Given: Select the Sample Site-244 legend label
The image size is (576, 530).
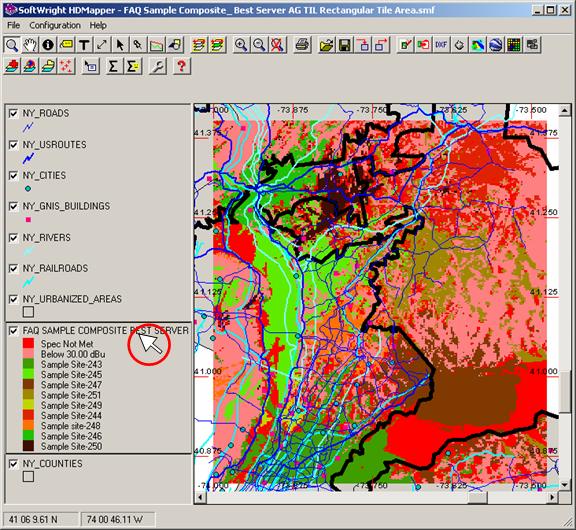Looking at the screenshot, I should (x=71, y=415).
